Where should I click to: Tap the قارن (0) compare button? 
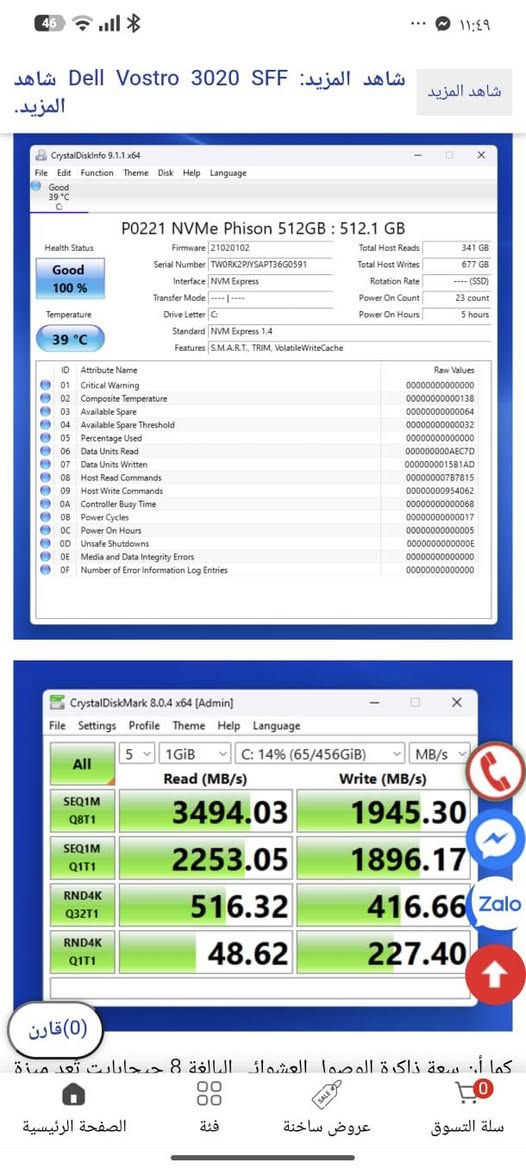[x=55, y=1030]
